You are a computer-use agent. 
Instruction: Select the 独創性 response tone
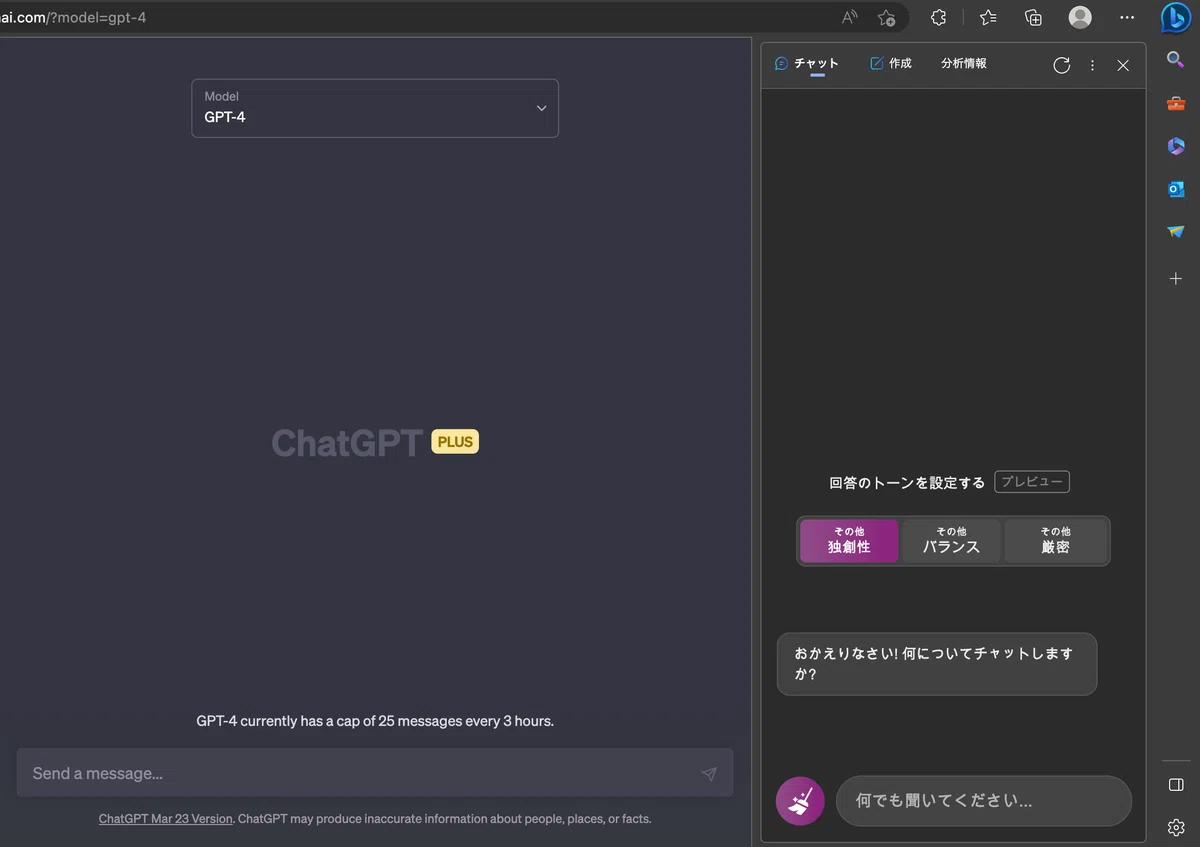[849, 541]
